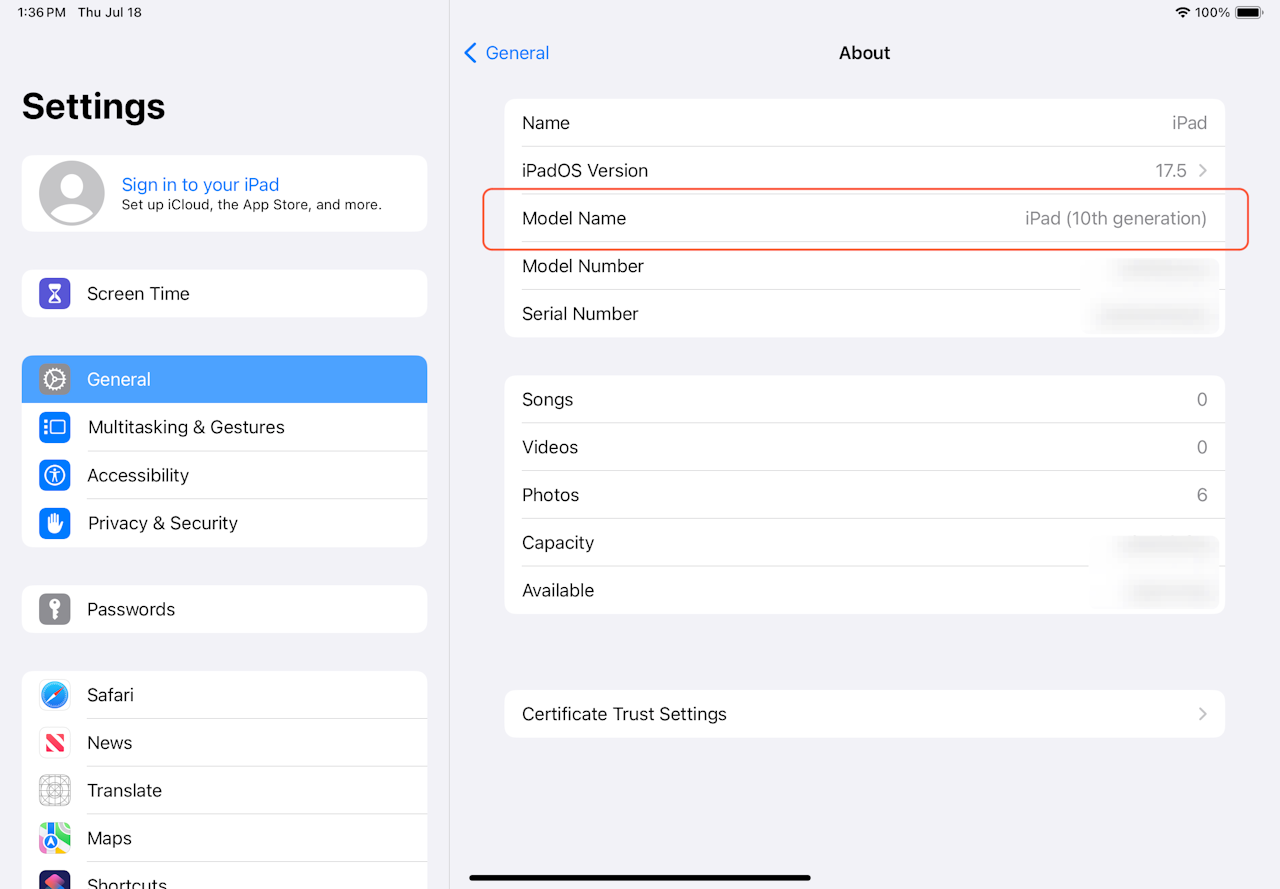Tap the battery indicator in status bar
The height and width of the screenshot is (889, 1280).
[x=1249, y=13]
